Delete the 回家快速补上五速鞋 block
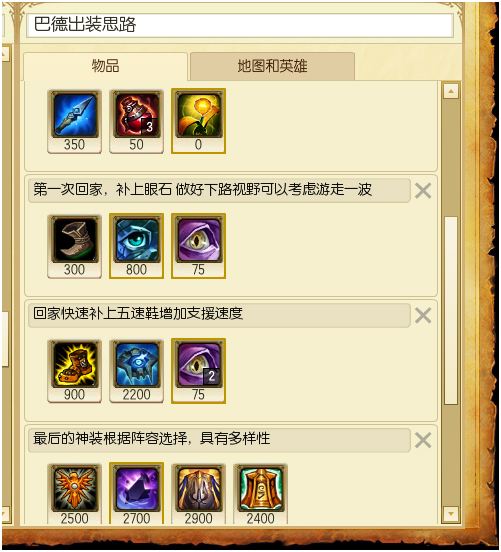The width and height of the screenshot is (501, 552). pyautogui.click(x=423, y=315)
